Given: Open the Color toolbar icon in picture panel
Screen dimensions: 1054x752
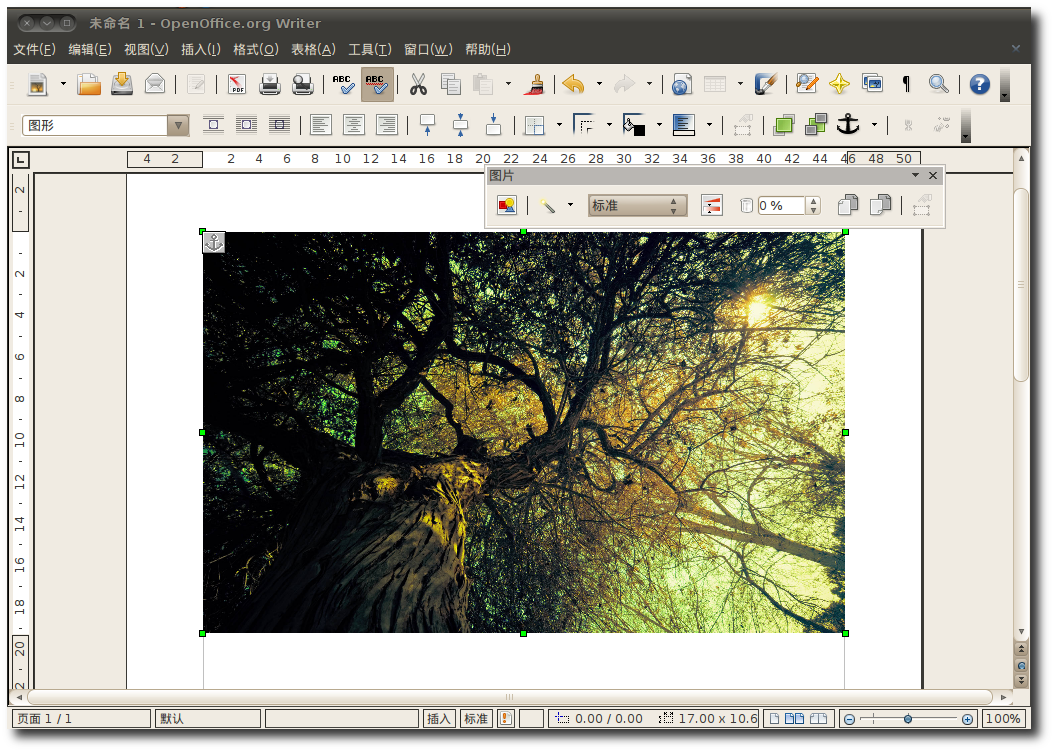Looking at the screenshot, I should pyautogui.click(x=711, y=205).
